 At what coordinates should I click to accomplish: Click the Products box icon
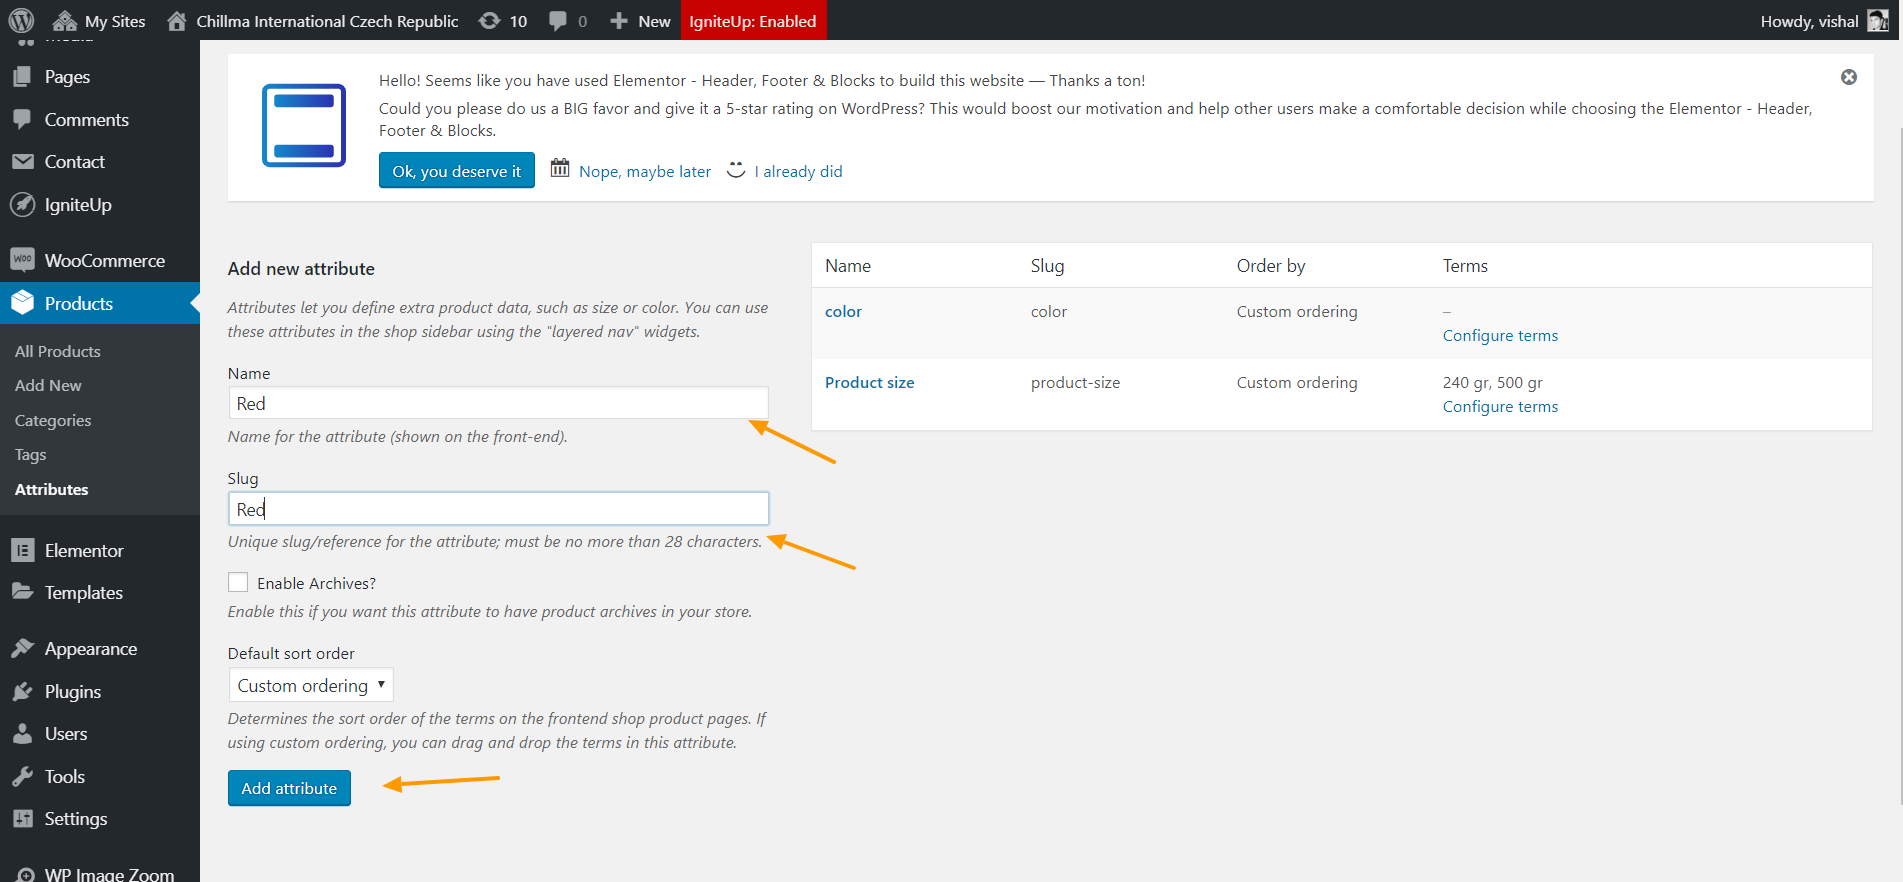(x=22, y=303)
